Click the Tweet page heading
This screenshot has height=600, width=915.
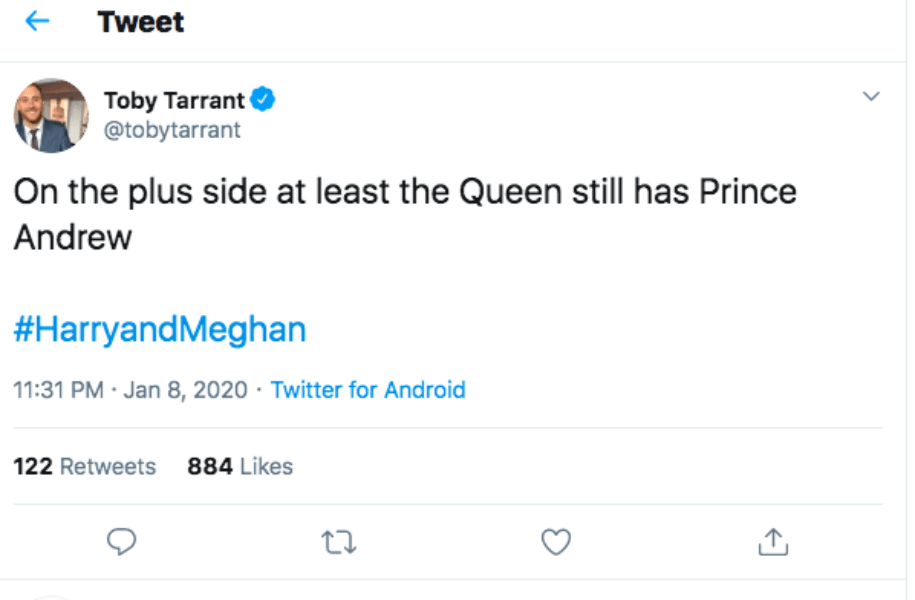(141, 22)
